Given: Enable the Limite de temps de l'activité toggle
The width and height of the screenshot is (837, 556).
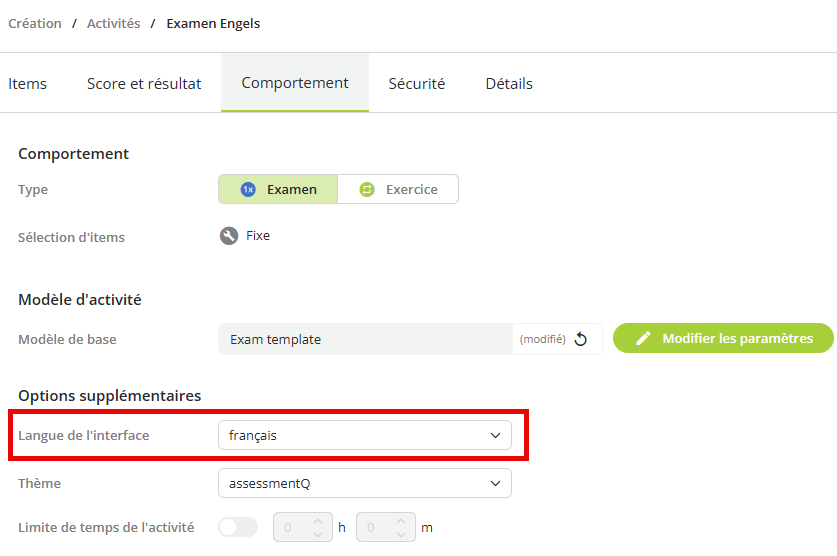Looking at the screenshot, I should point(238,527).
